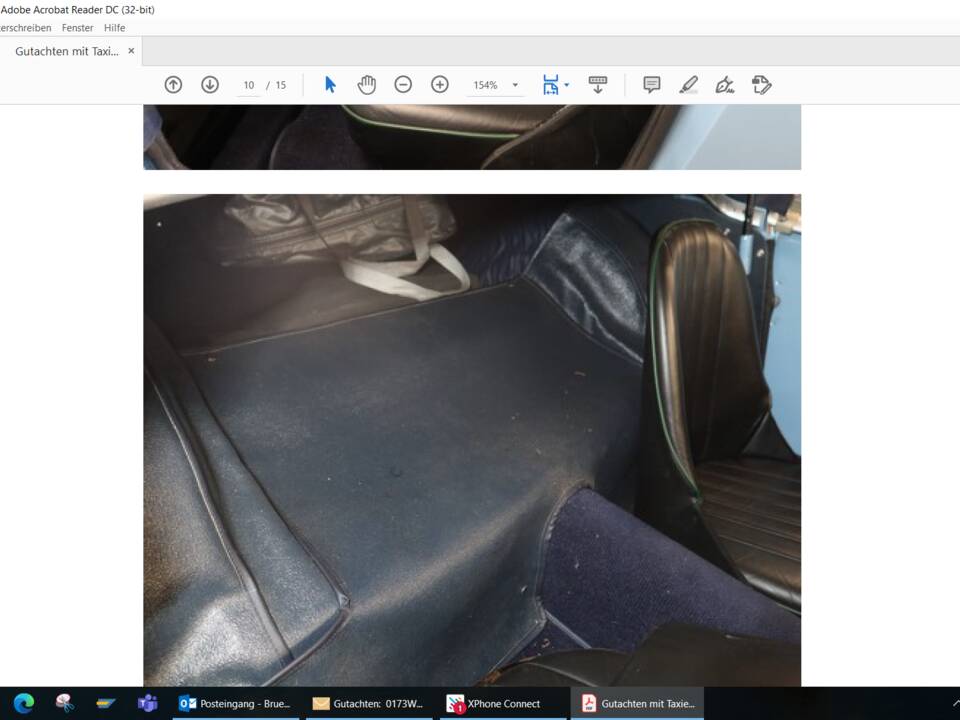Activate the selection arrow tool
960x720 pixels.
click(330, 85)
